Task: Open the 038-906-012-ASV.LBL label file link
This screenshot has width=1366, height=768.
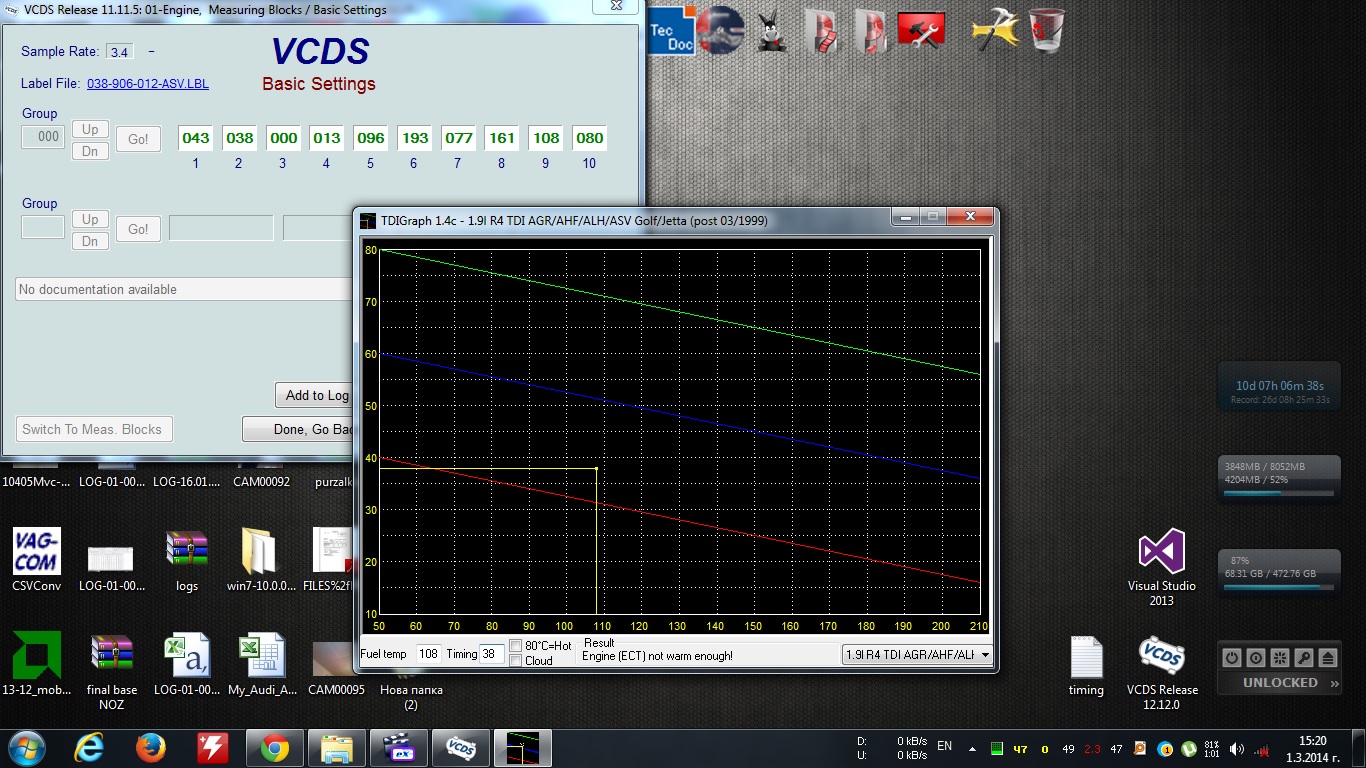Action: pyautogui.click(x=148, y=84)
